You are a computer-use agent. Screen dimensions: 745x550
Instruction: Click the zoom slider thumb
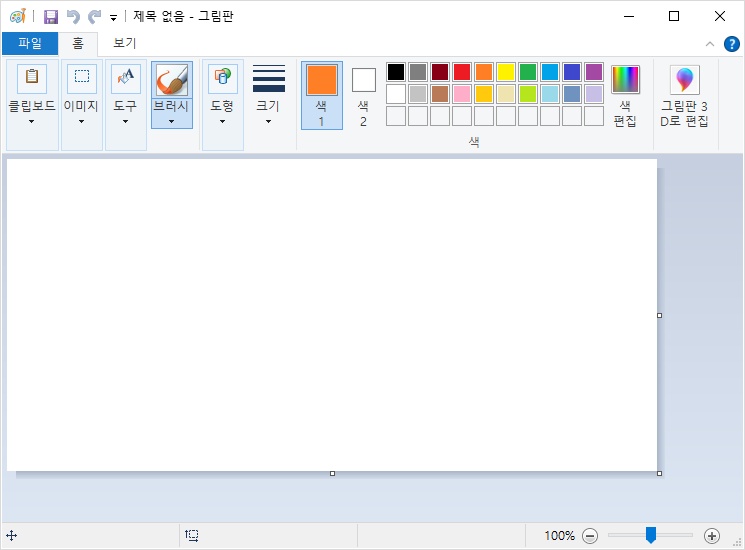[x=651, y=535]
